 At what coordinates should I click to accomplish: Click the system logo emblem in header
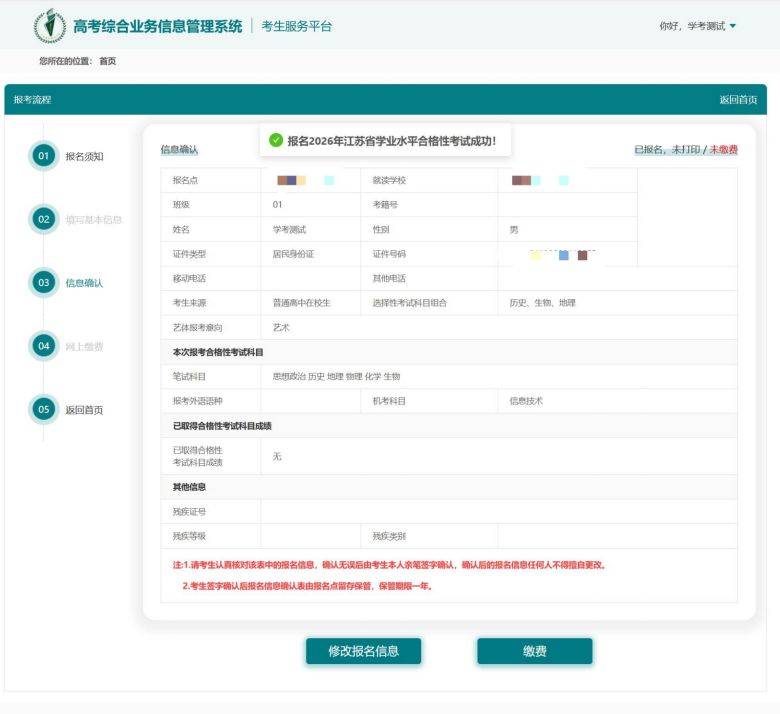(49, 27)
